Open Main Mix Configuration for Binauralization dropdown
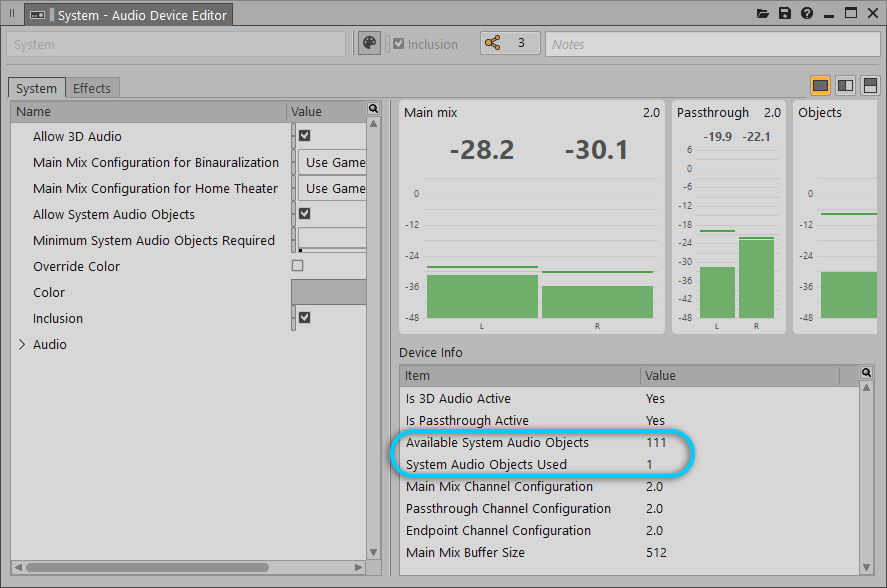This screenshot has width=887, height=588. pyautogui.click(x=332, y=162)
